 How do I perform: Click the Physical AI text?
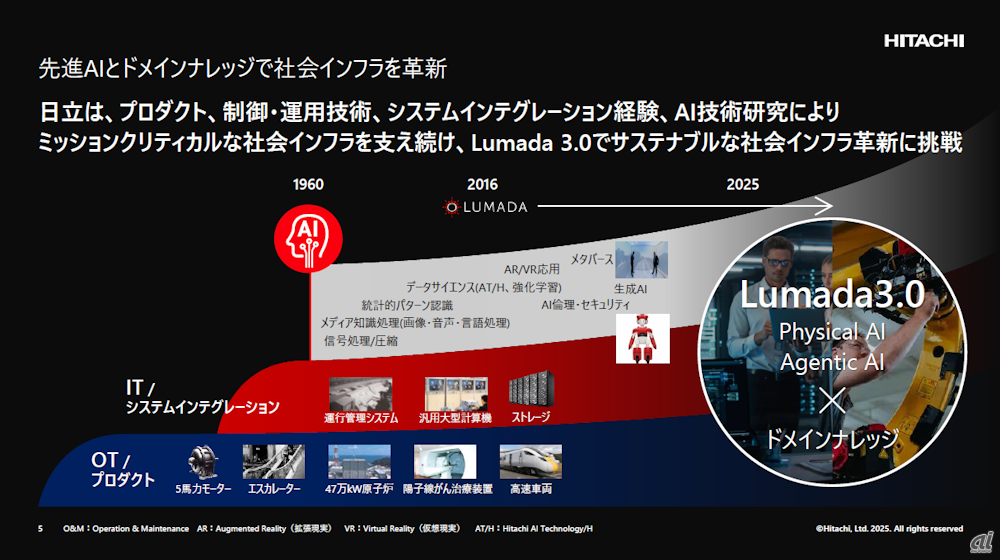[832, 332]
